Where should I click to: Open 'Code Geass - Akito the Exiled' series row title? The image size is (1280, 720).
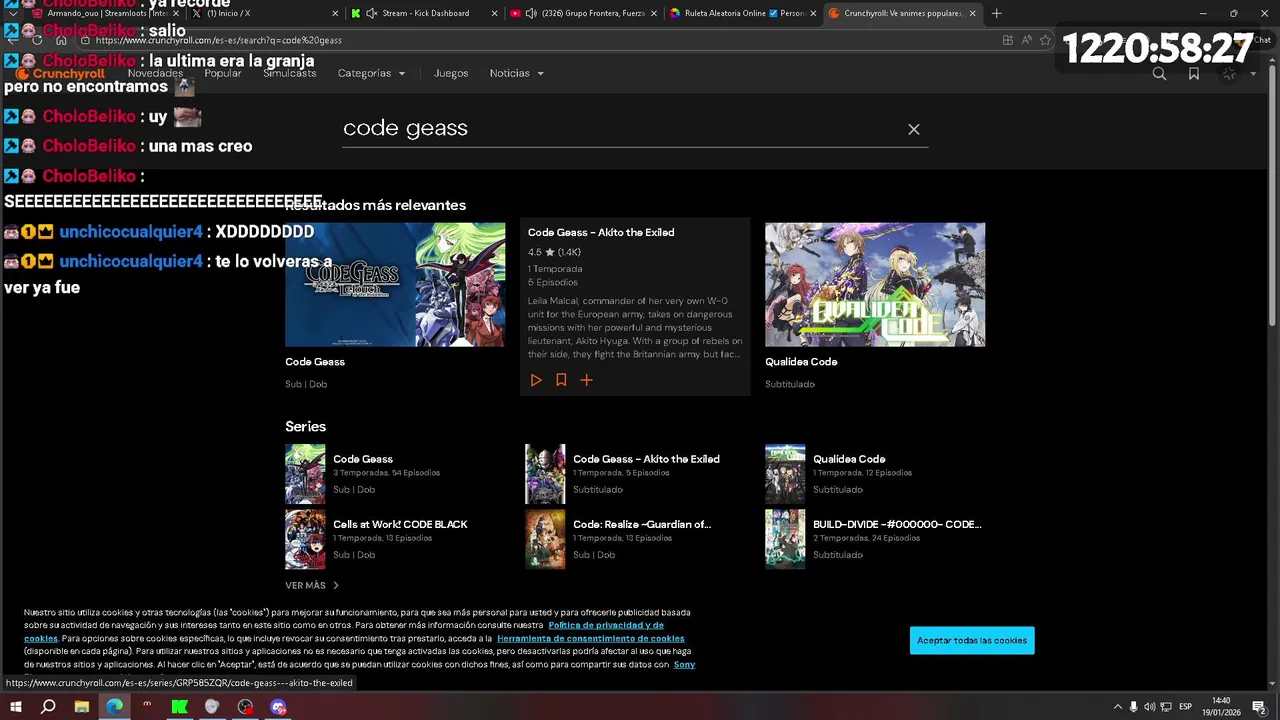tap(646, 459)
